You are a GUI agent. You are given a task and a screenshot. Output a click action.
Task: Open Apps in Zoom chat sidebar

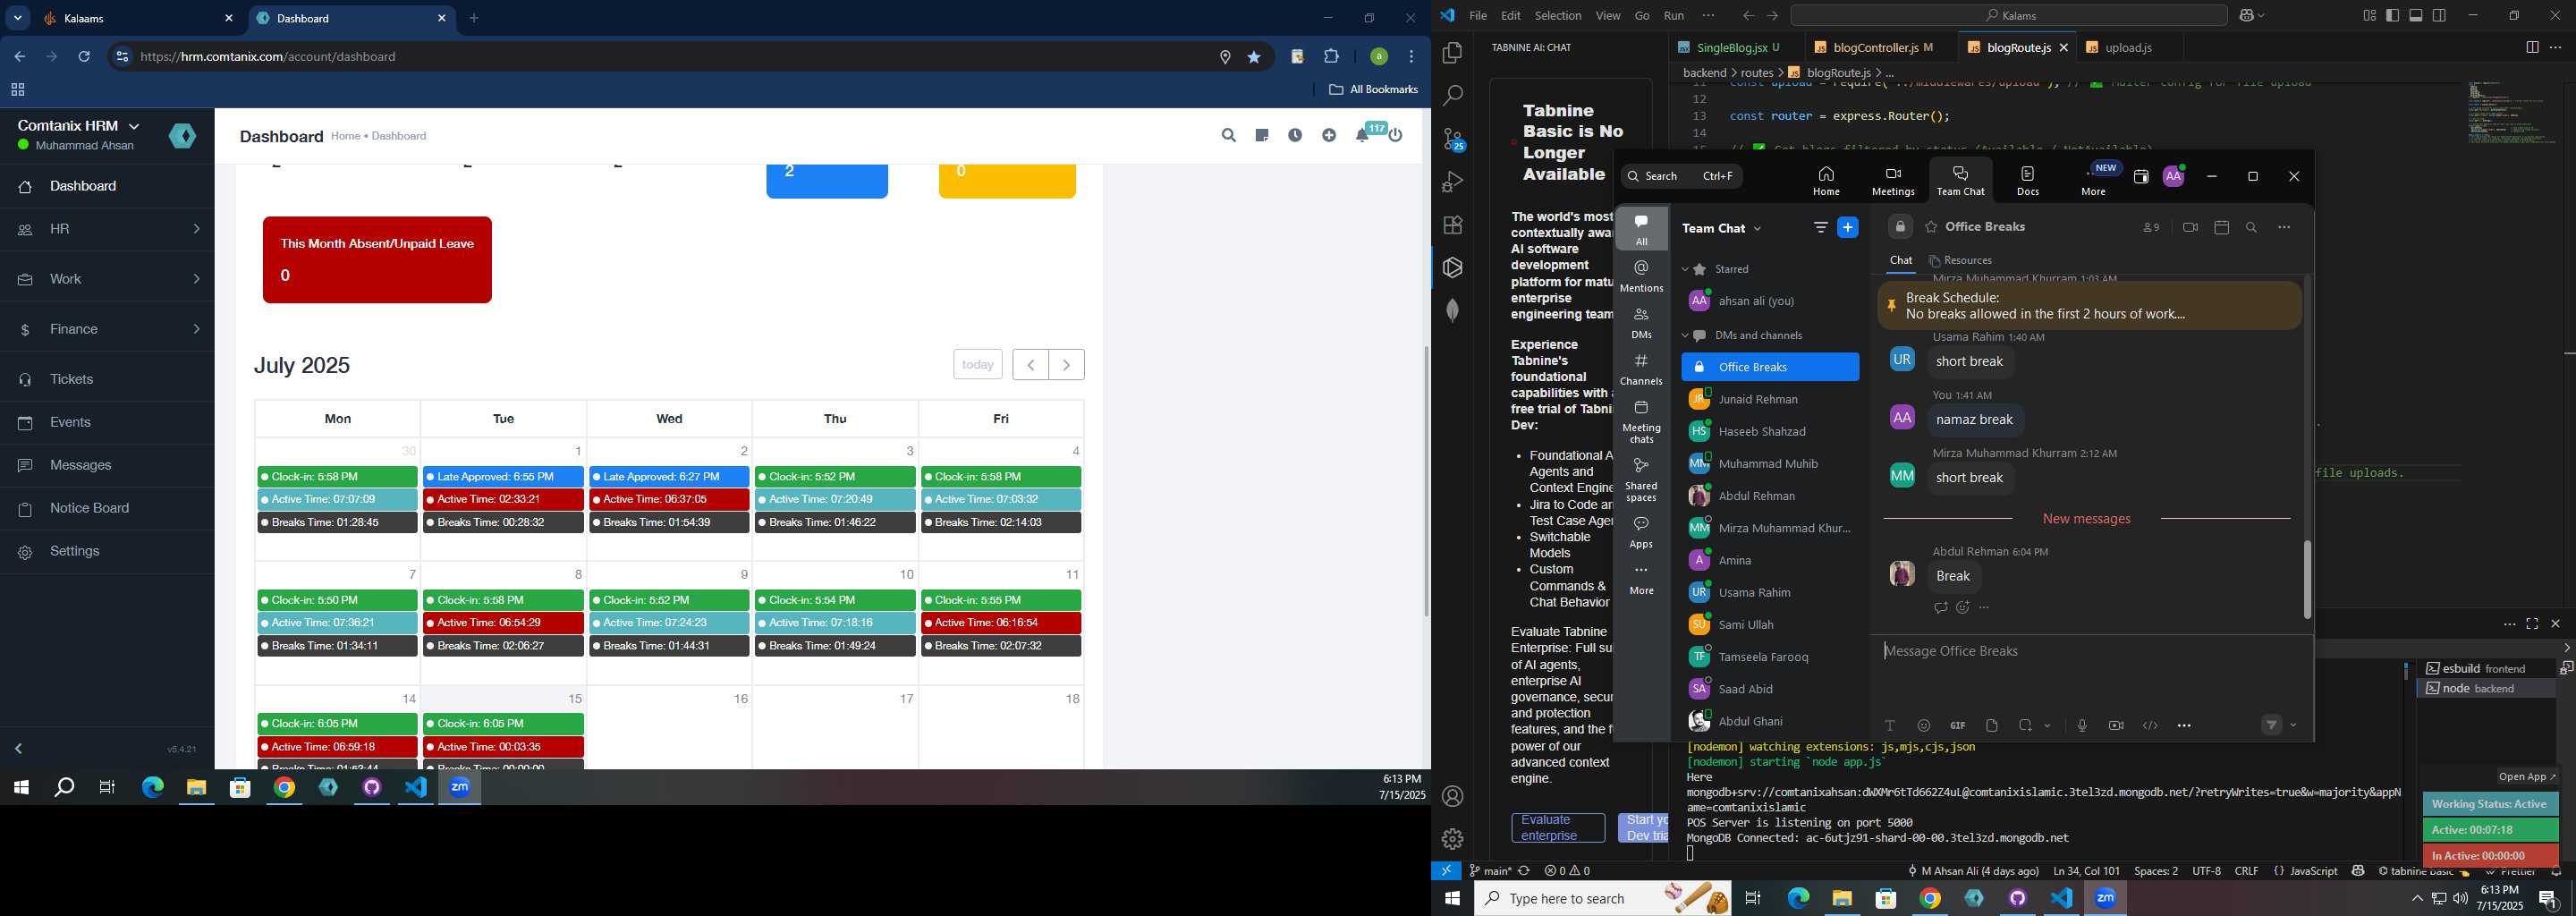pyautogui.click(x=1641, y=532)
